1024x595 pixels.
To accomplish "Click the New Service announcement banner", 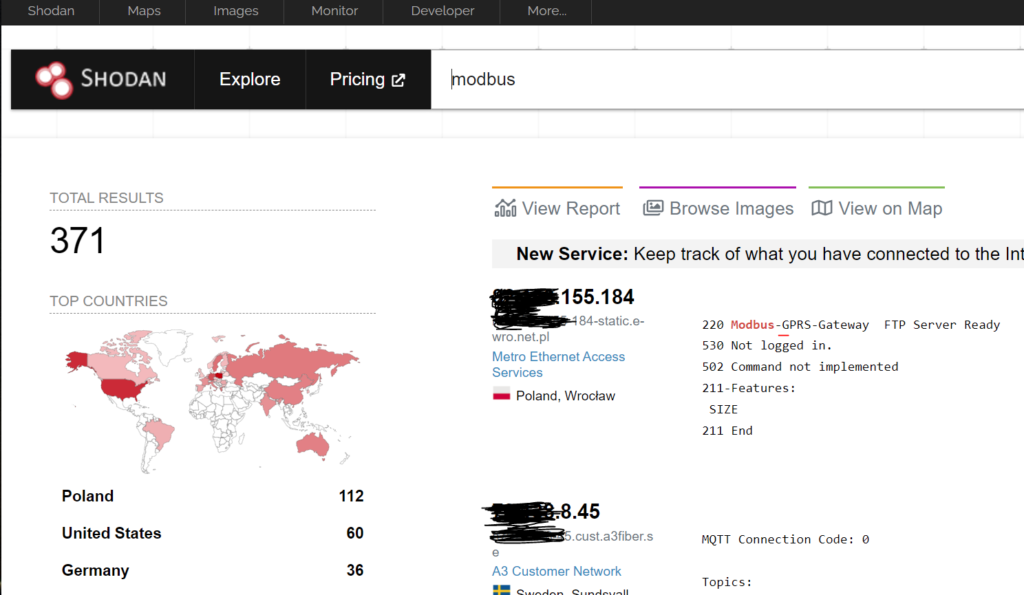I will click(758, 253).
